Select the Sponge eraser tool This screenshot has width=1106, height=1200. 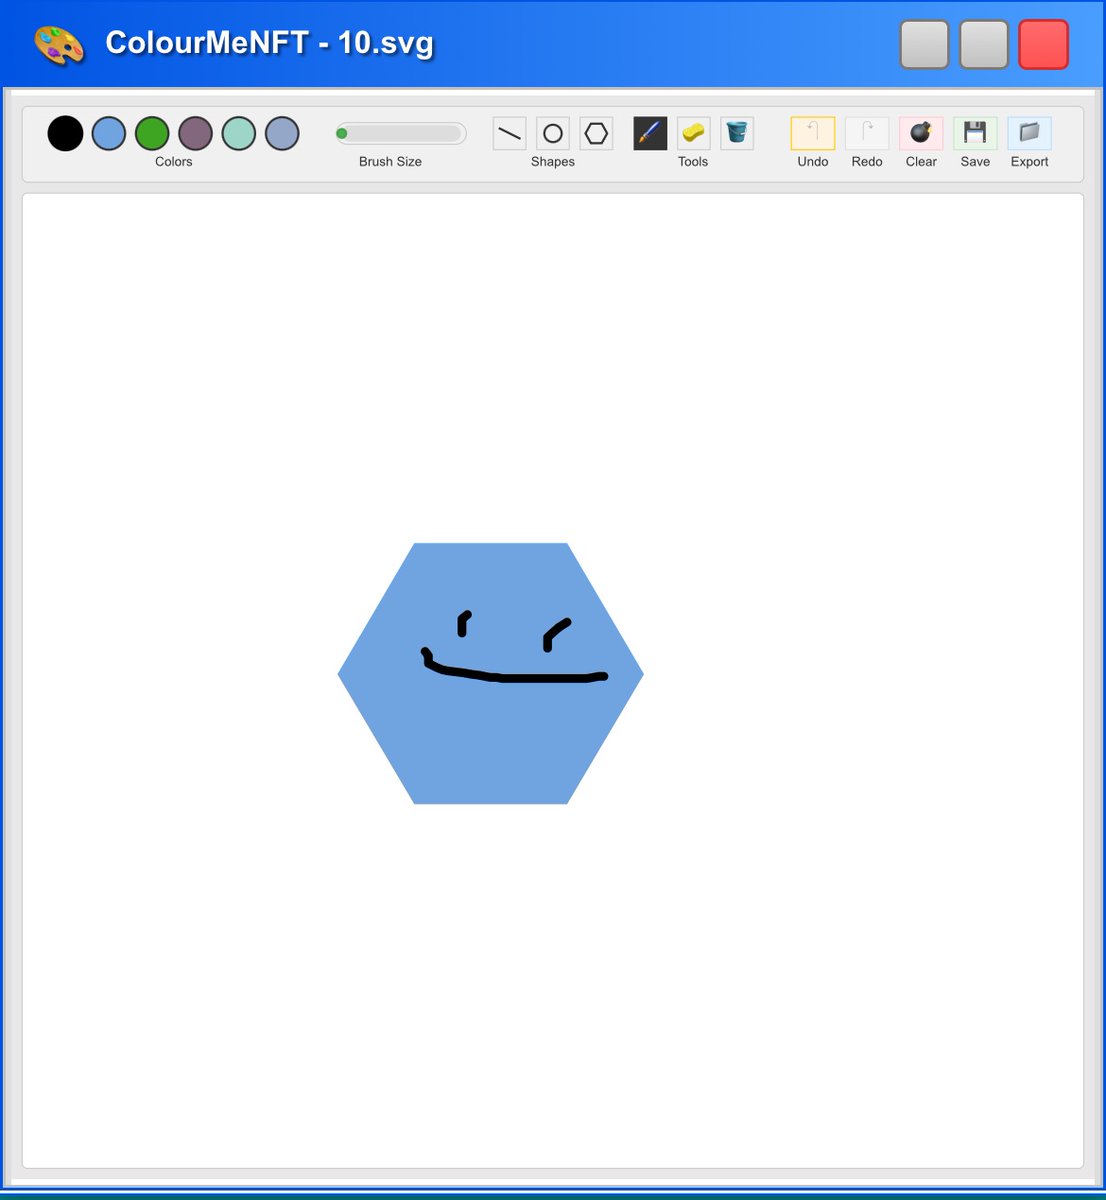[x=693, y=133]
